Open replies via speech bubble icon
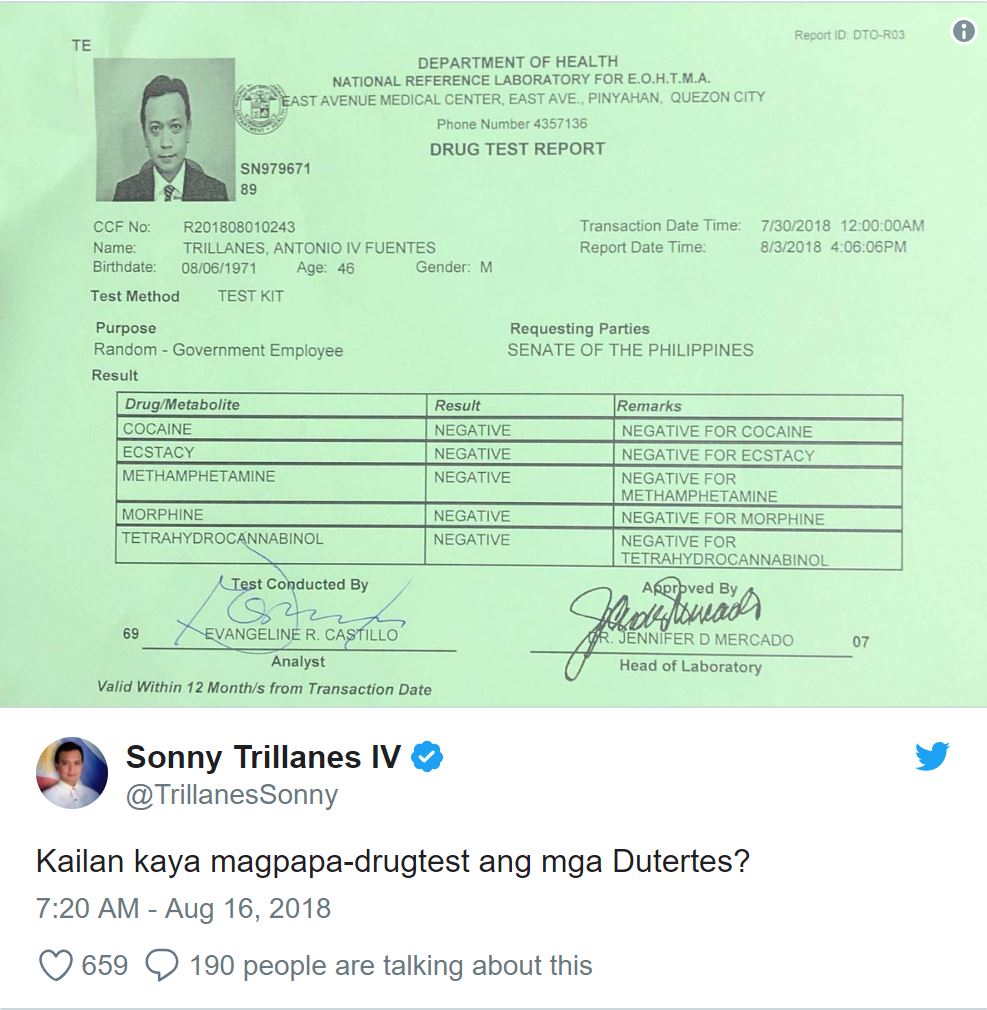This screenshot has height=1010, width=987. (161, 966)
